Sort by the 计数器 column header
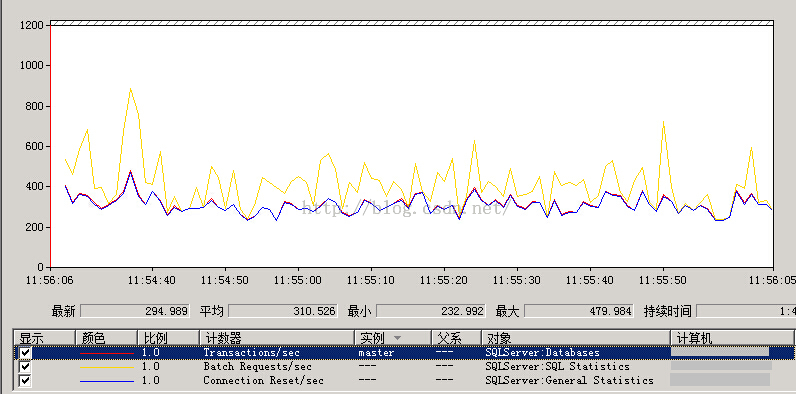This screenshot has height=394, width=796. 277,338
